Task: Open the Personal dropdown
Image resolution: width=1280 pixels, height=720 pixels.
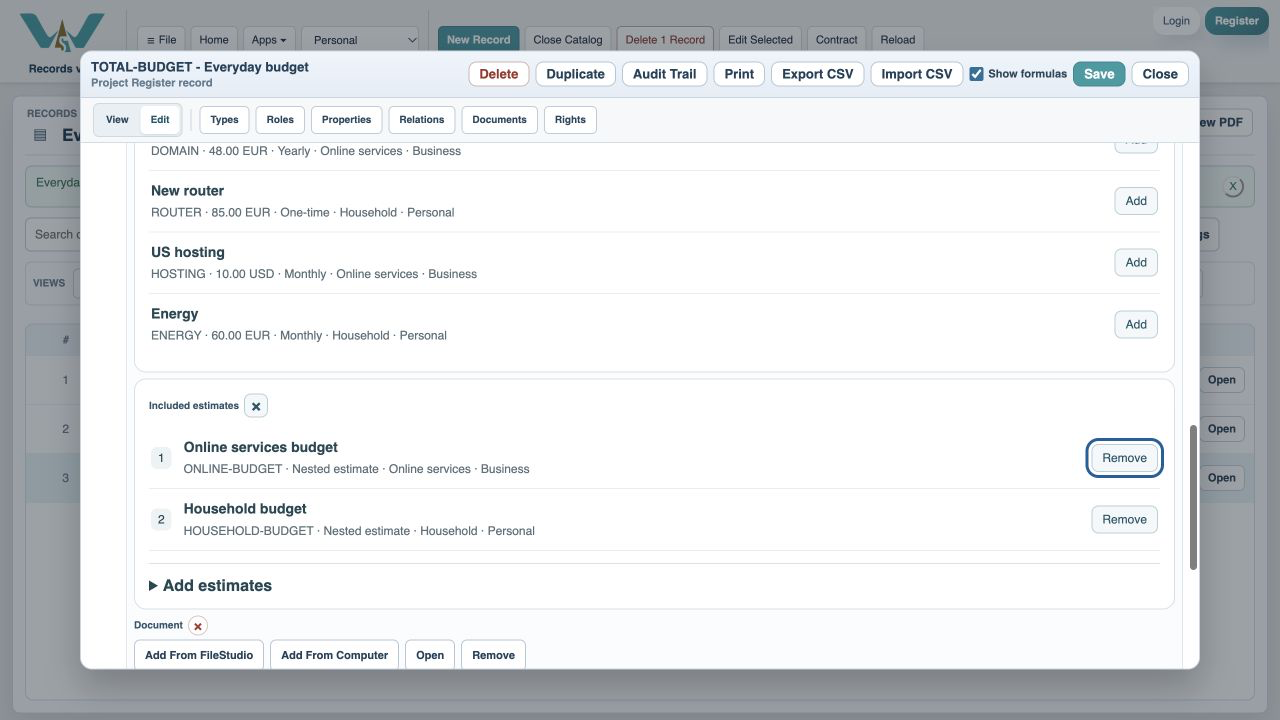Action: [x=361, y=40]
